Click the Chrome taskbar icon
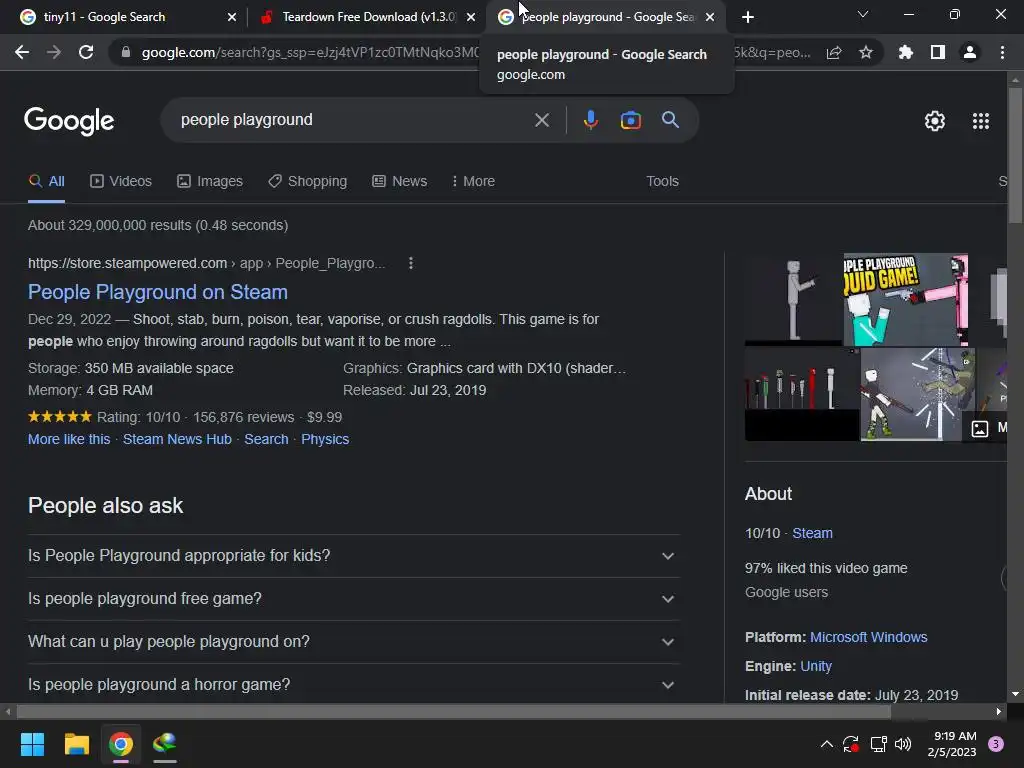The height and width of the screenshot is (768, 1024). click(120, 744)
